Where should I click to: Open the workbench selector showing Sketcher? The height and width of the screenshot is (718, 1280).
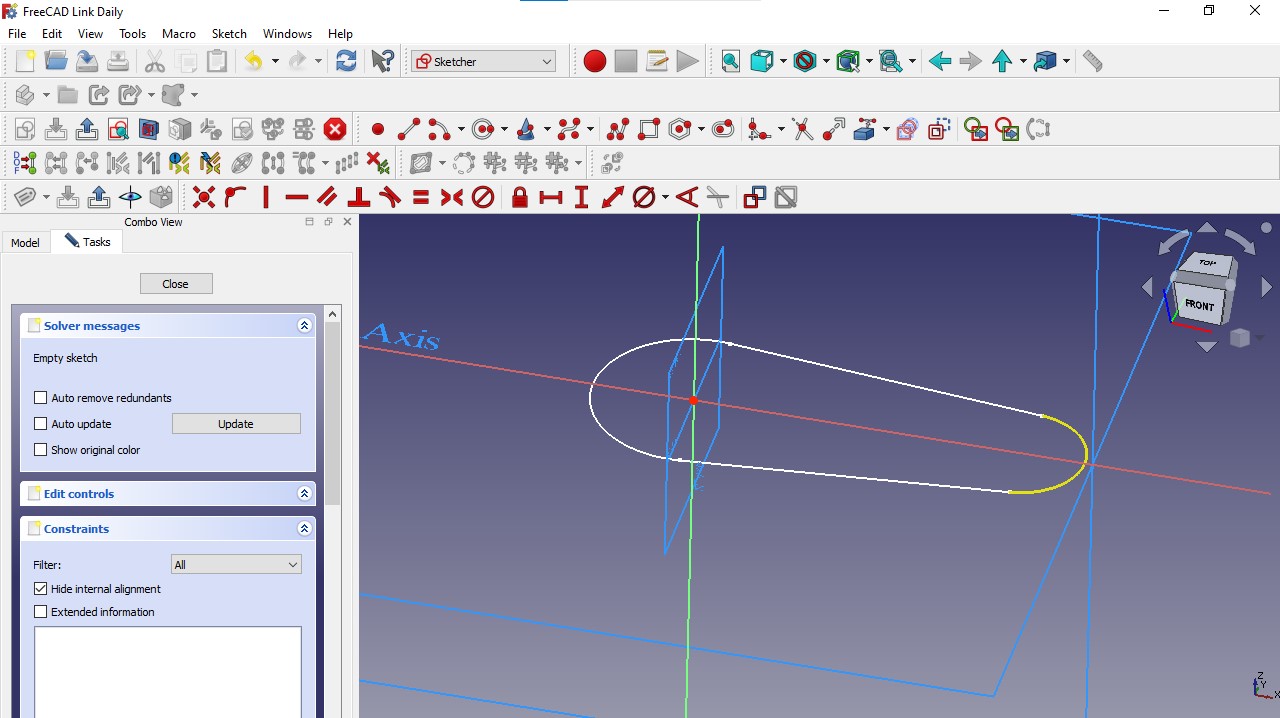coord(483,61)
